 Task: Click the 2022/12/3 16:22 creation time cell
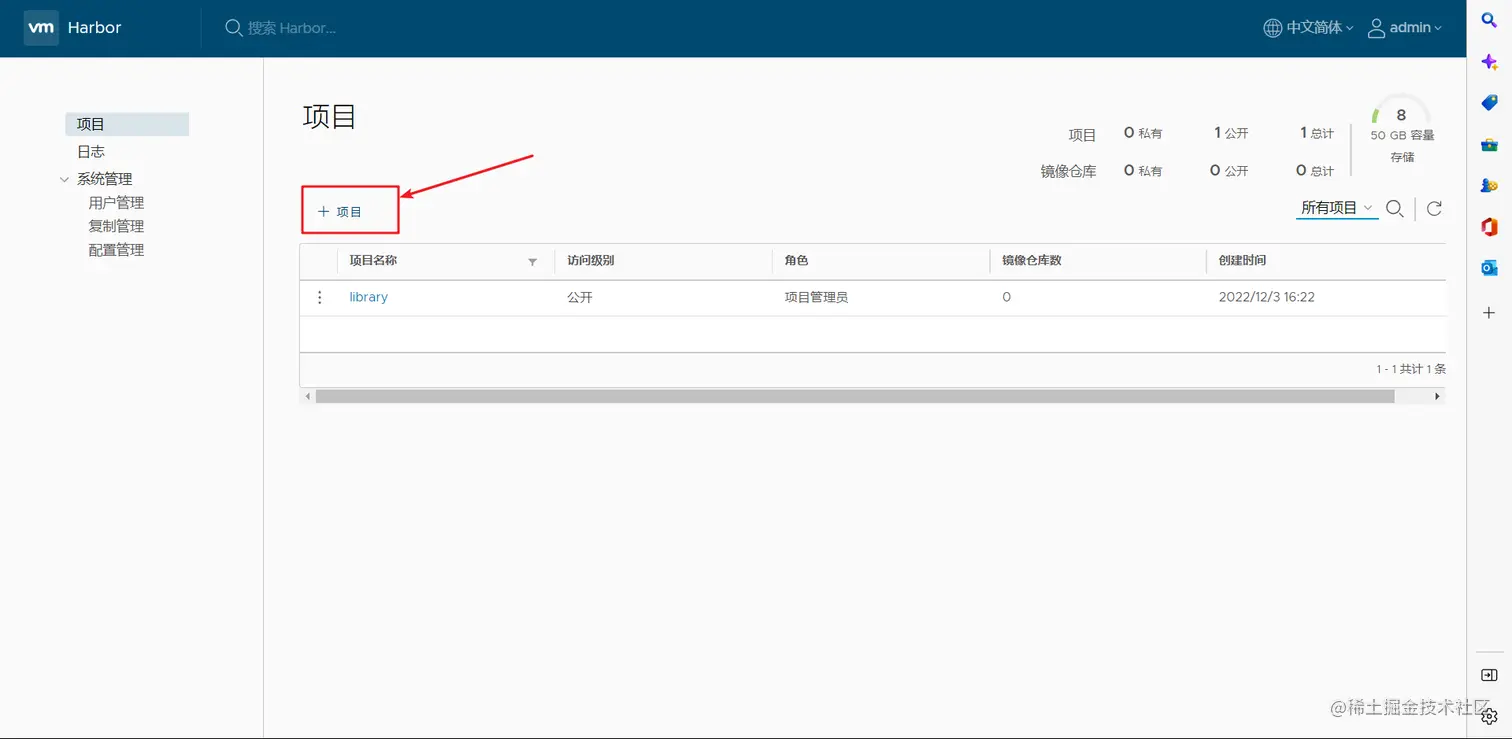tap(1267, 298)
